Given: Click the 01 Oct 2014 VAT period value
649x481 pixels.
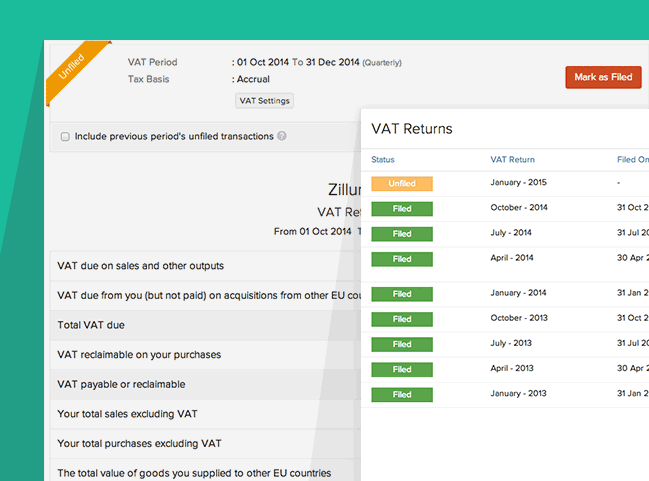Looking at the screenshot, I should (263, 62).
